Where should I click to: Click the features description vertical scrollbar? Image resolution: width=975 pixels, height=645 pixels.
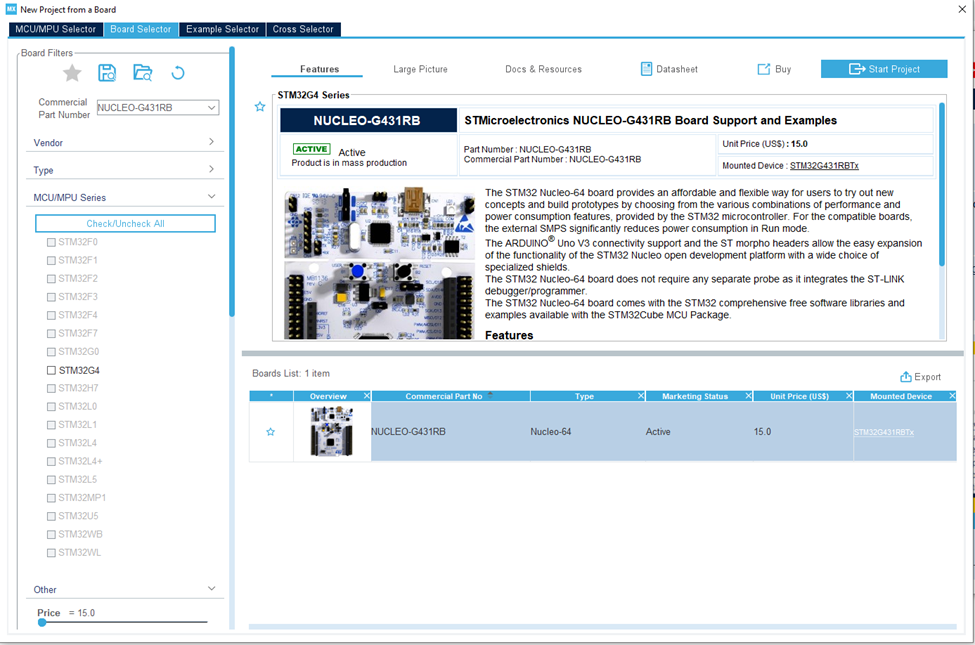tap(941, 185)
